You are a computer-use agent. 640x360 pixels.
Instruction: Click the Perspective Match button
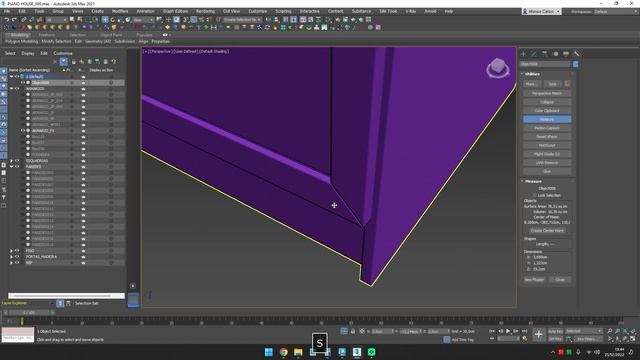pyautogui.click(x=547, y=93)
